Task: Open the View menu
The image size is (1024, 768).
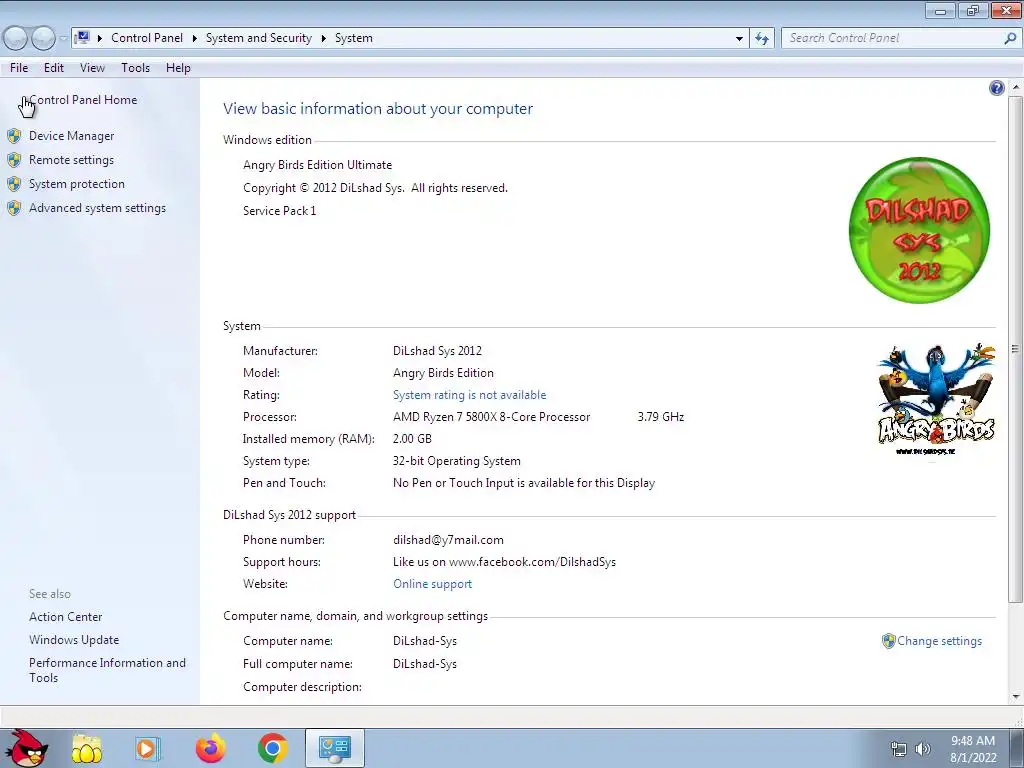Action: click(92, 68)
